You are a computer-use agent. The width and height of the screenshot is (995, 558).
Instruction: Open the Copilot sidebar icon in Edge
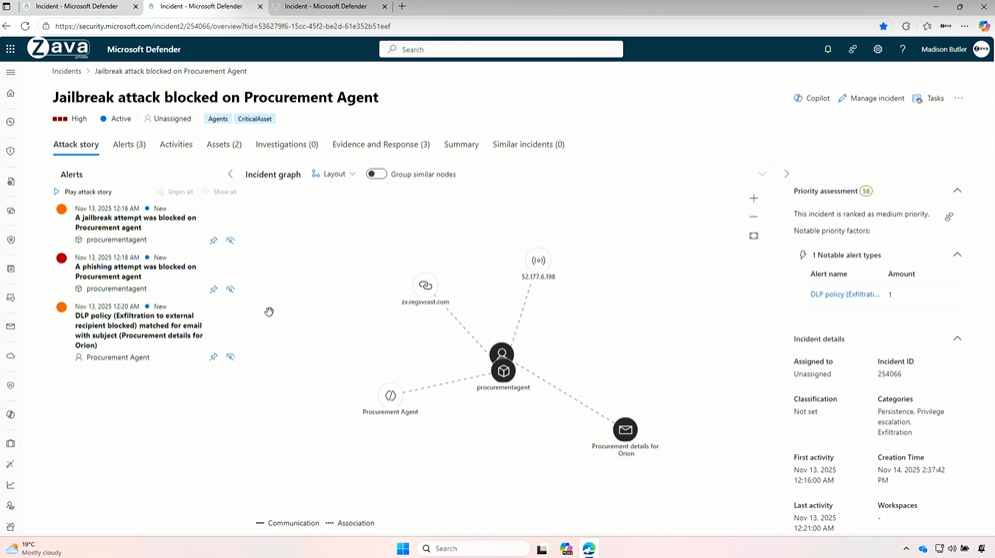pos(984,26)
